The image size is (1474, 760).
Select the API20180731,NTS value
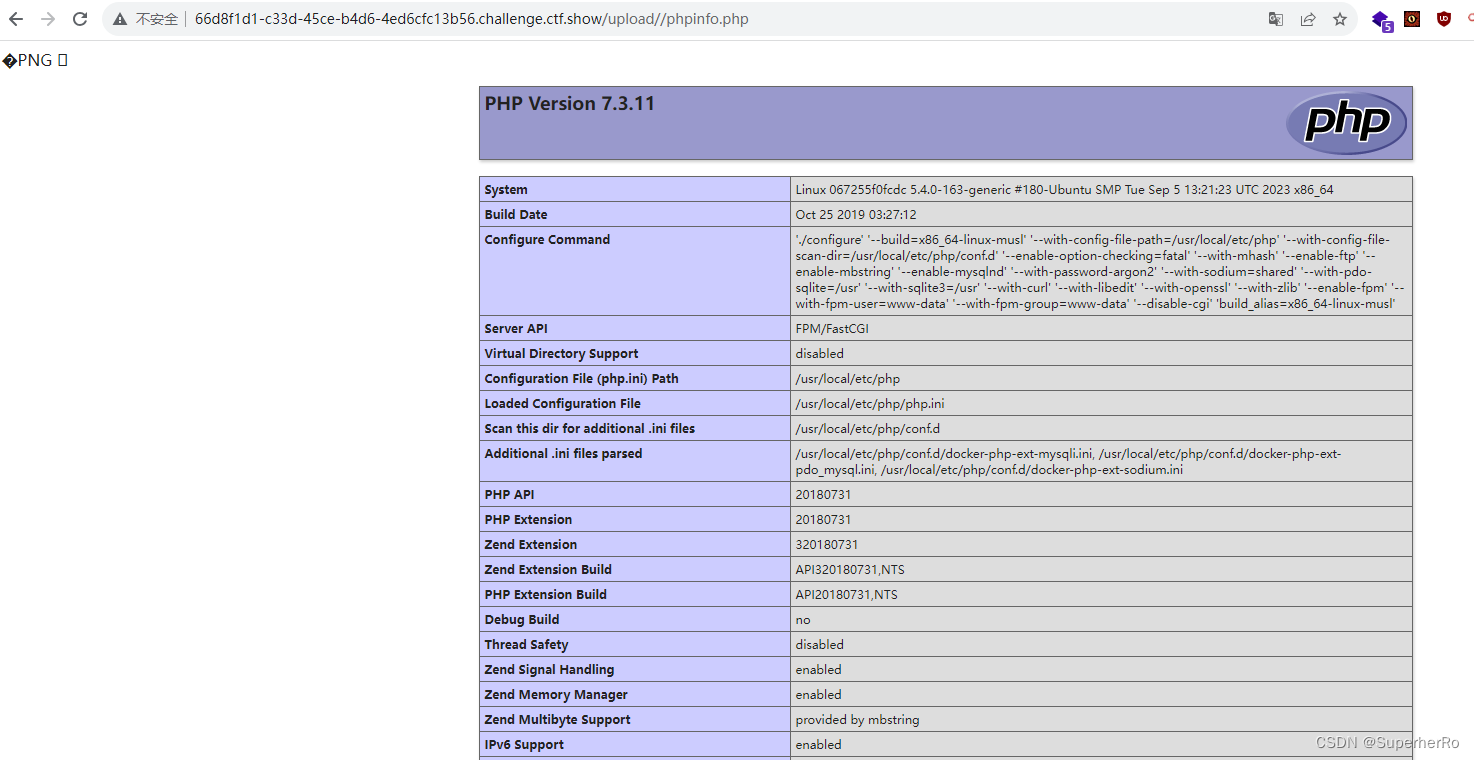(847, 595)
